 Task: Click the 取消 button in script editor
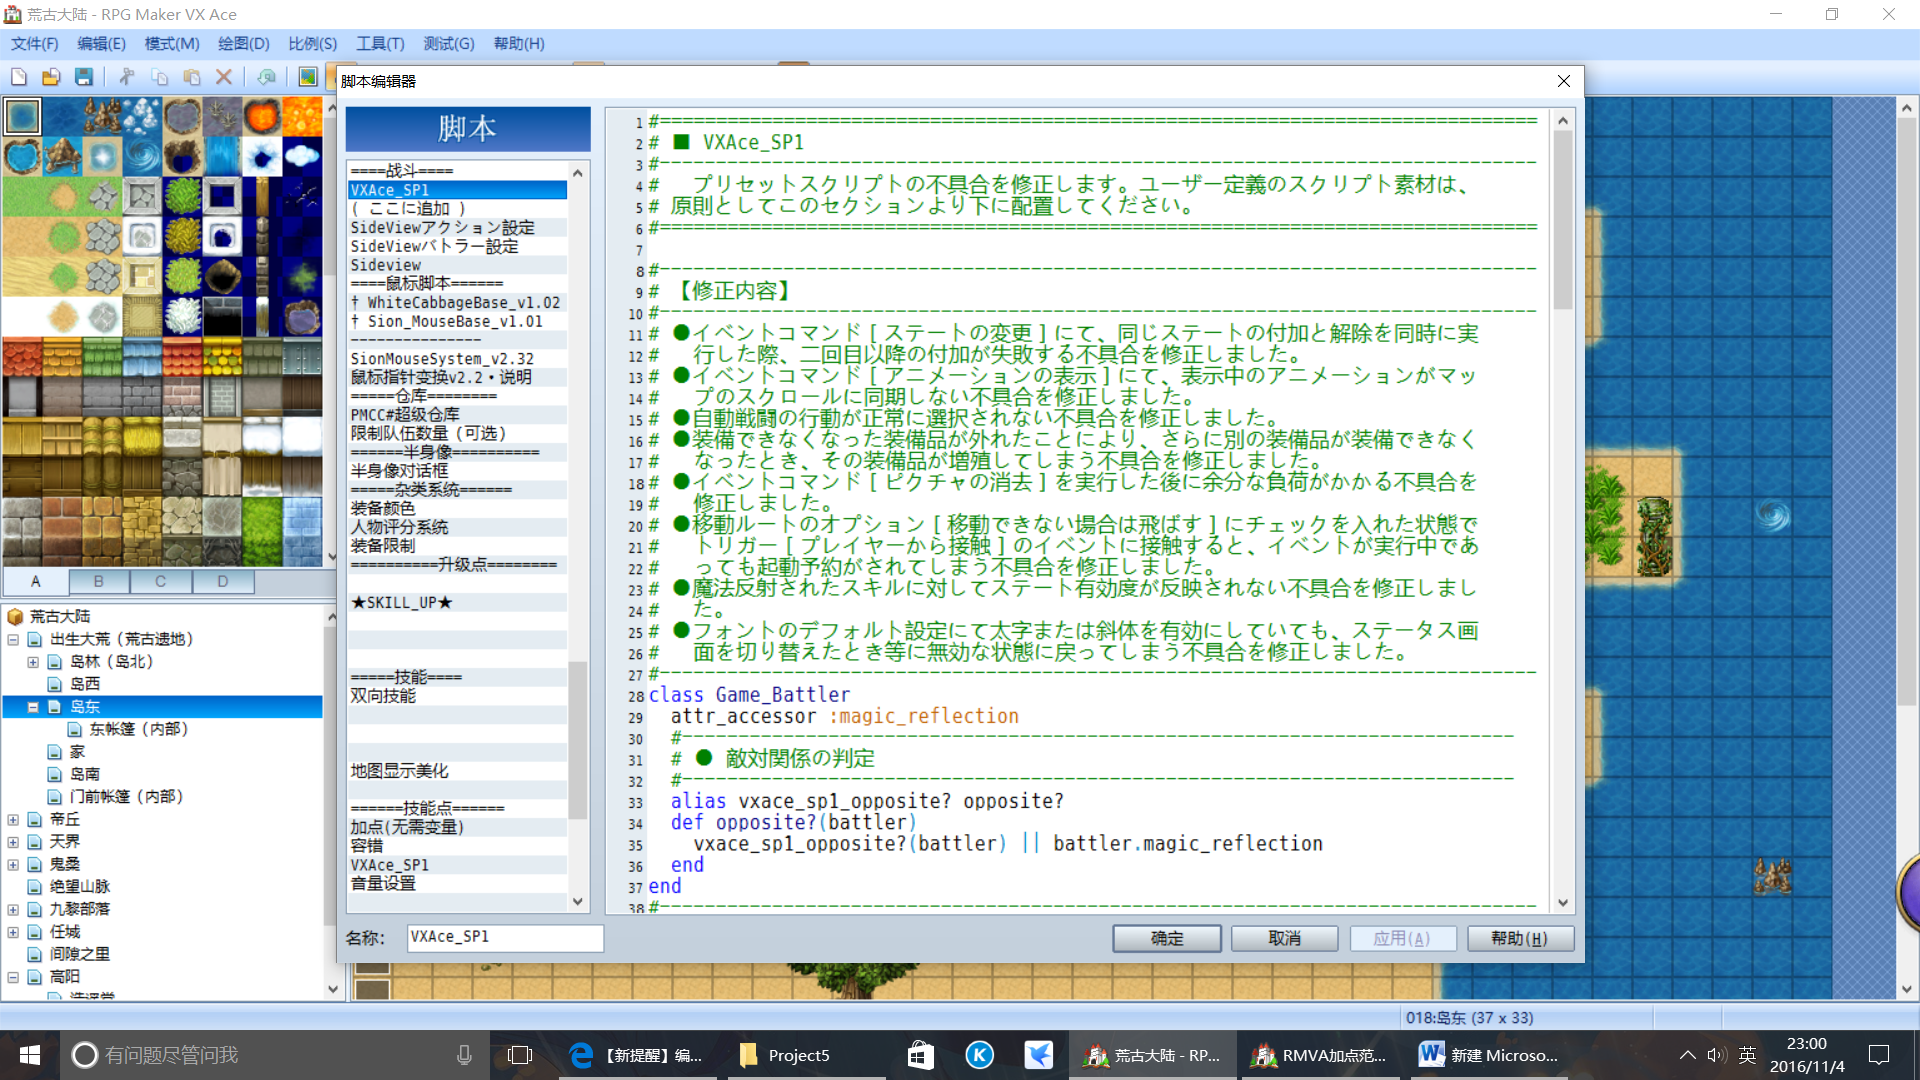(1285, 938)
